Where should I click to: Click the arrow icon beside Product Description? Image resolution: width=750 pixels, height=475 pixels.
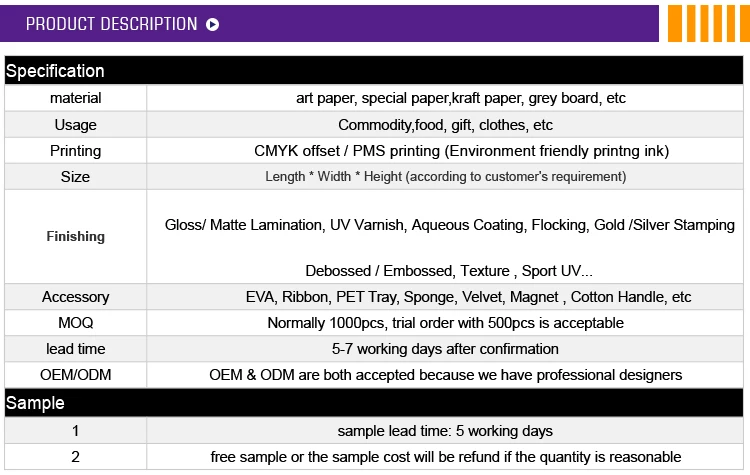212,25
